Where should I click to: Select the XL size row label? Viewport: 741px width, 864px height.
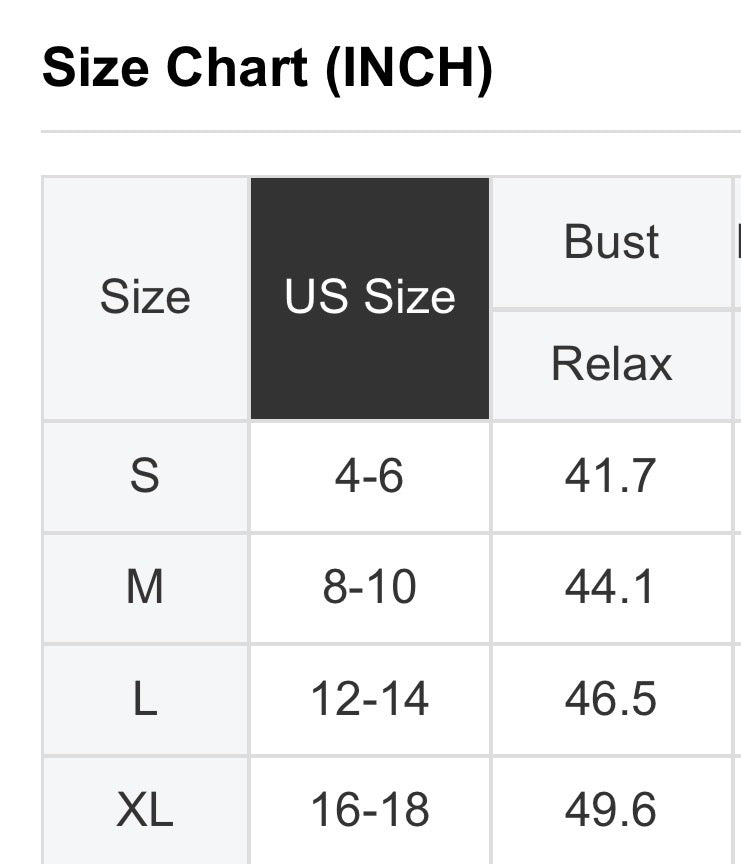click(145, 811)
